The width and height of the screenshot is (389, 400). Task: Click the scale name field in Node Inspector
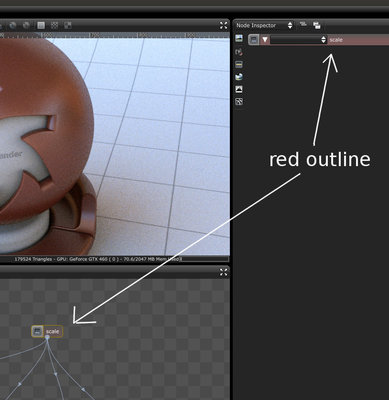(x=358, y=40)
